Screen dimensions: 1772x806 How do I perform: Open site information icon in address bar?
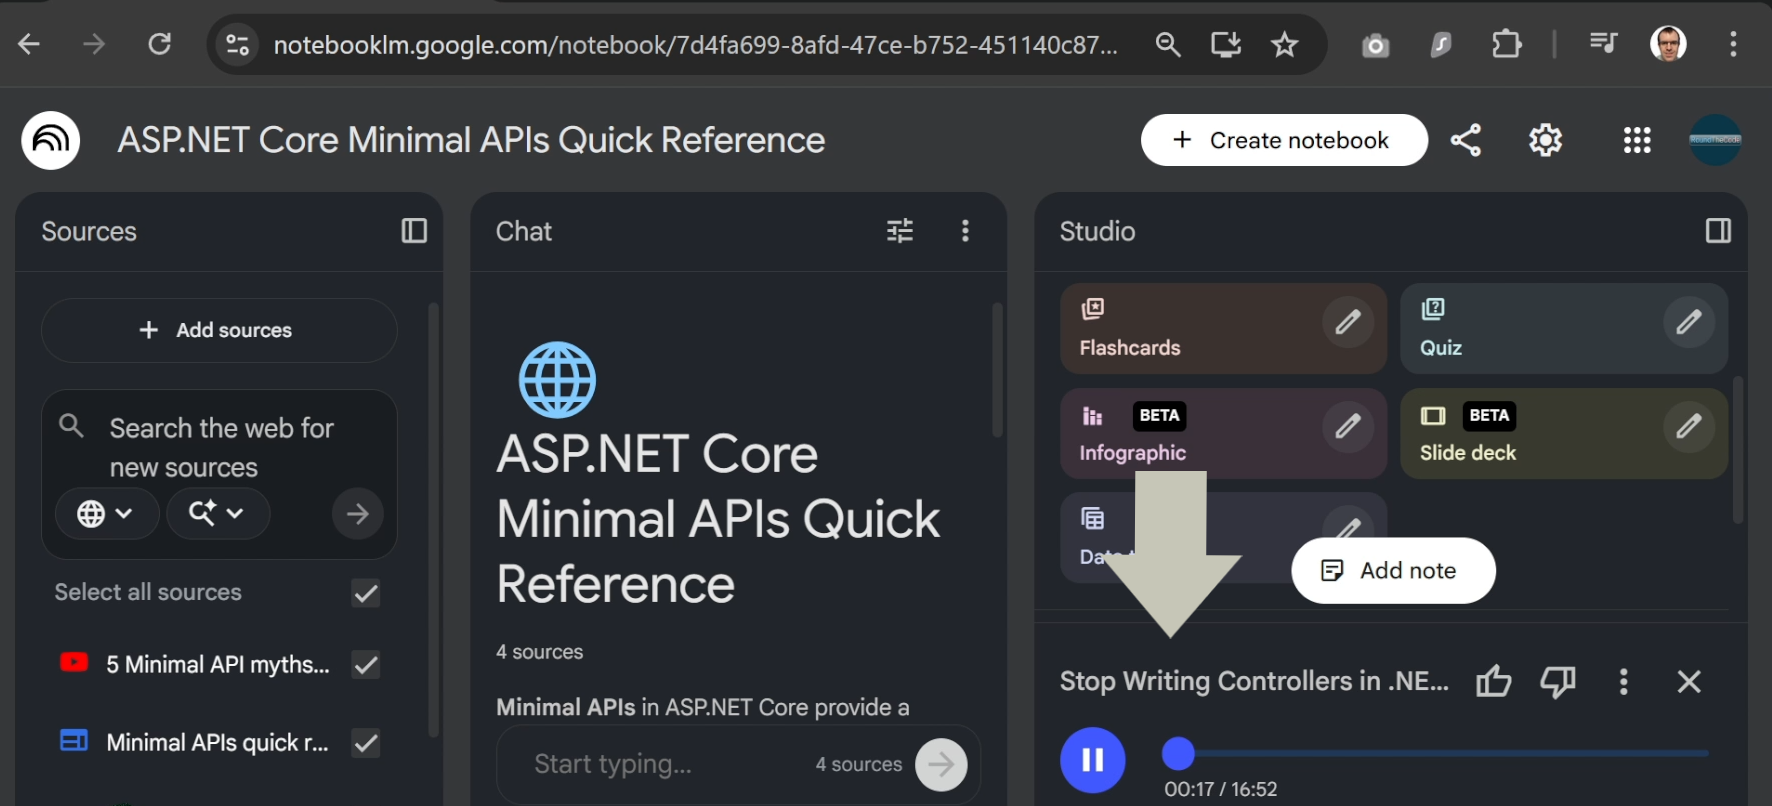(x=238, y=45)
